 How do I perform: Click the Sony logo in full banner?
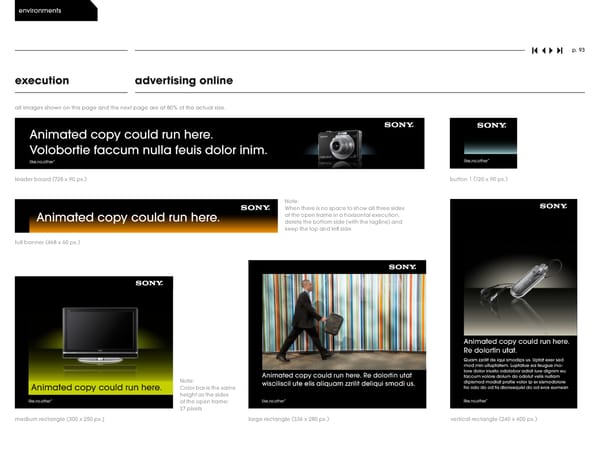tap(255, 207)
